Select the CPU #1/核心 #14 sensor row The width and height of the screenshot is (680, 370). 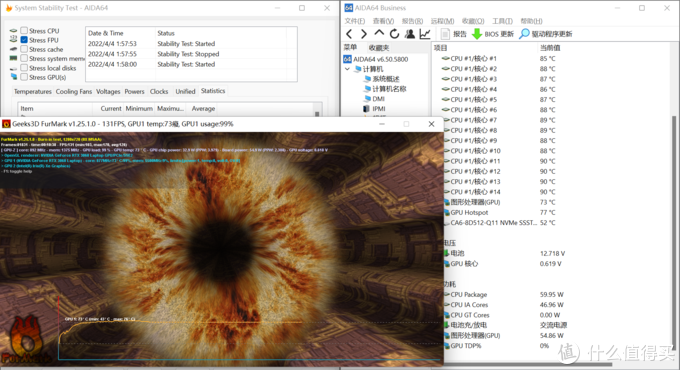pyautogui.click(x=498, y=192)
